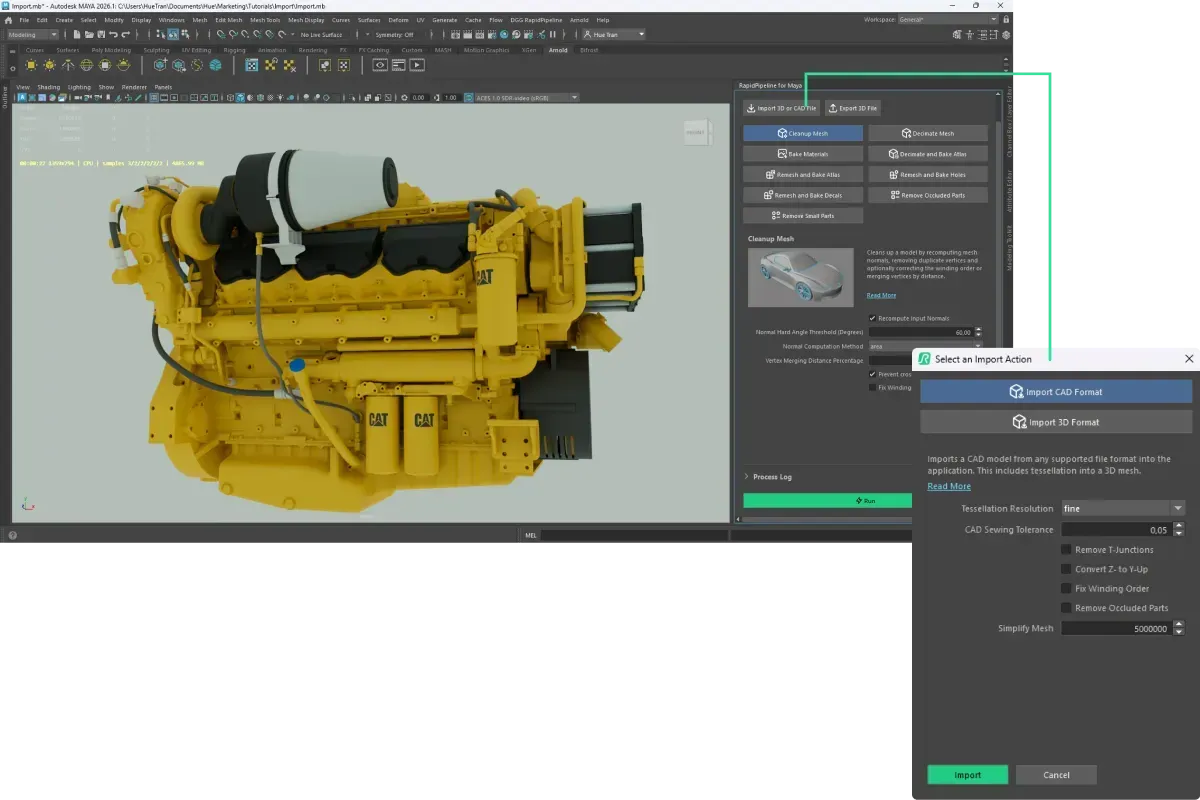This screenshot has width=1200, height=800.
Task: Enable the Remove T-Junctions checkbox
Action: (x=1066, y=550)
